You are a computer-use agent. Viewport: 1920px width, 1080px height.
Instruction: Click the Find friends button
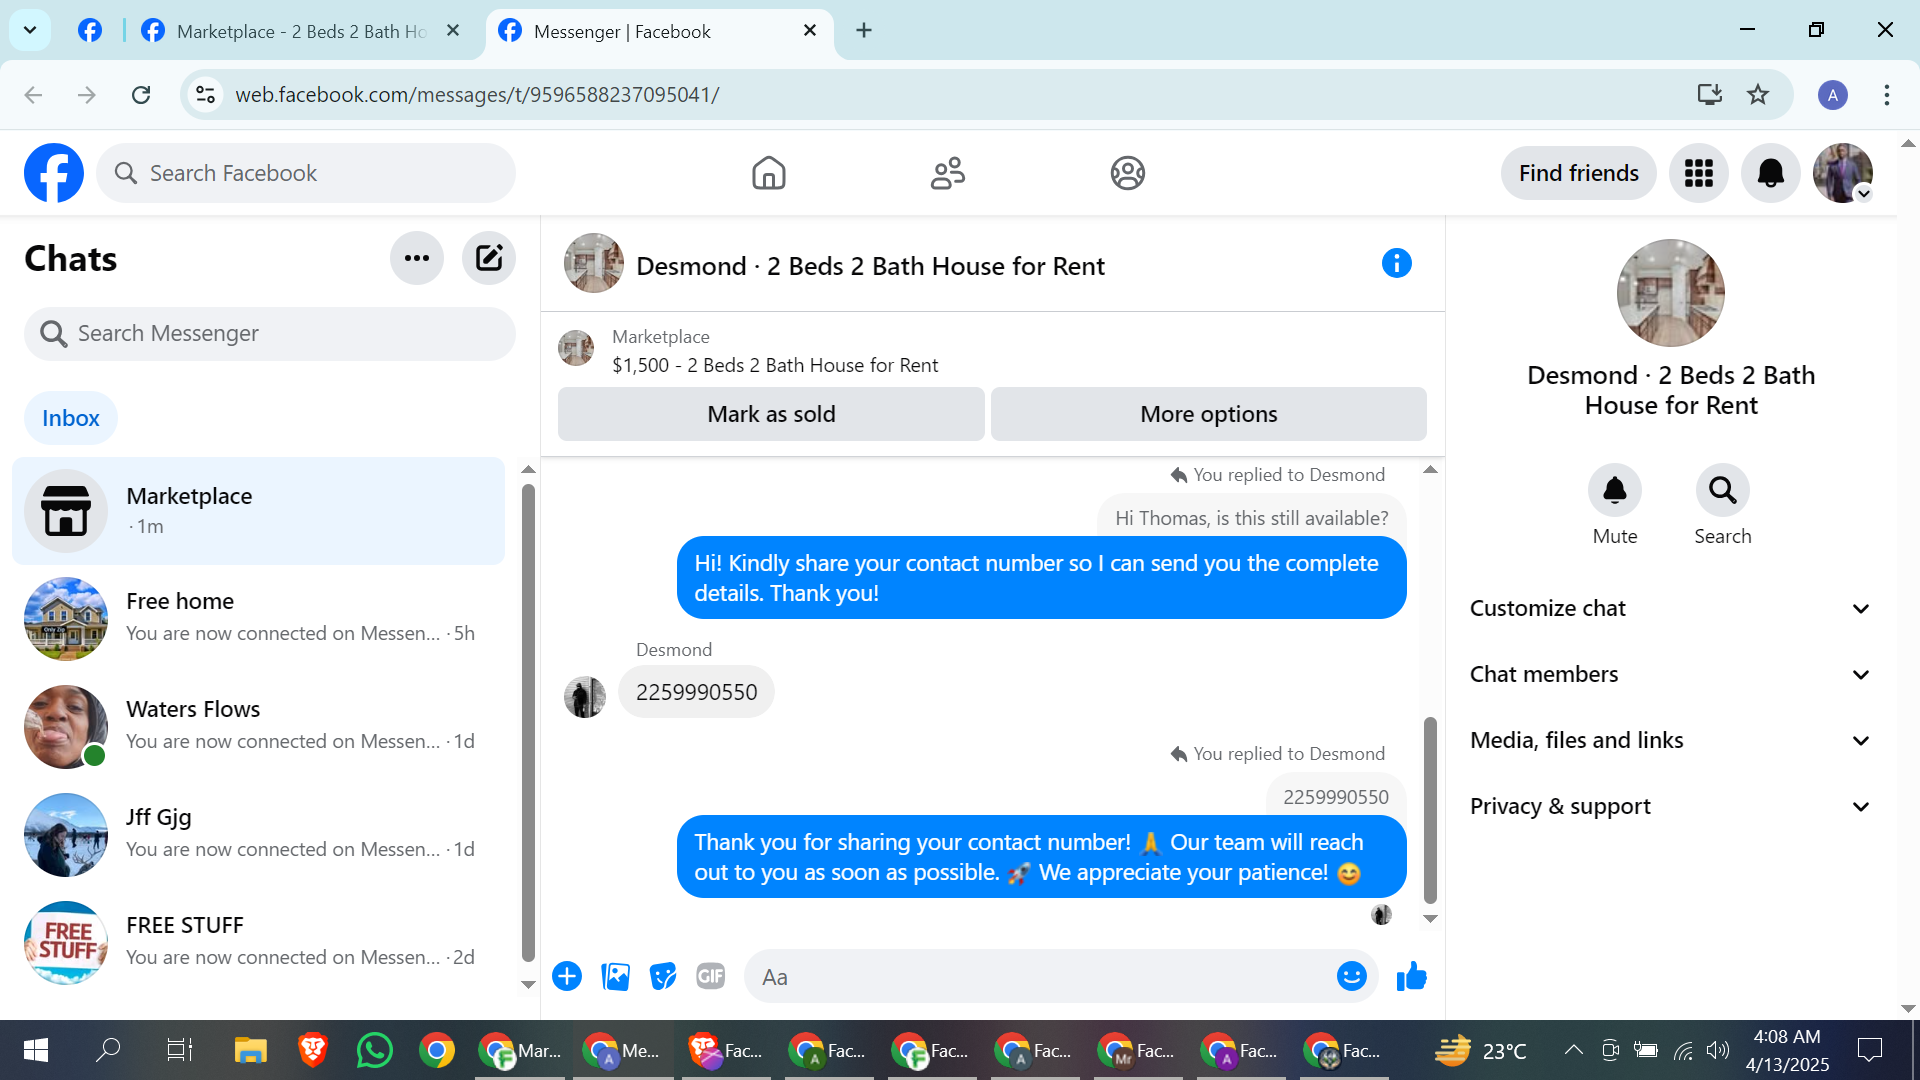point(1579,173)
